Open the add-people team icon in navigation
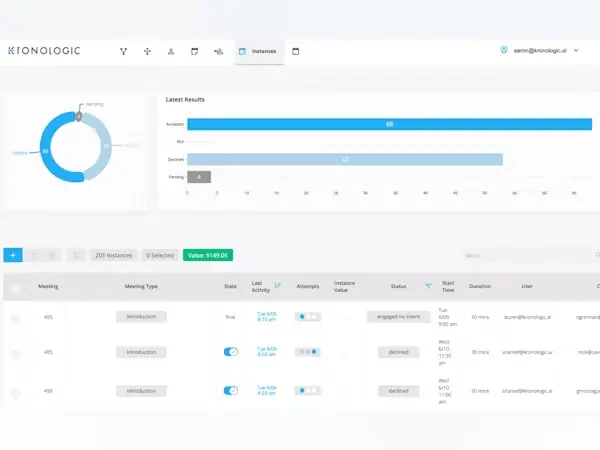Image resolution: width=600 pixels, height=450 pixels. (x=218, y=51)
